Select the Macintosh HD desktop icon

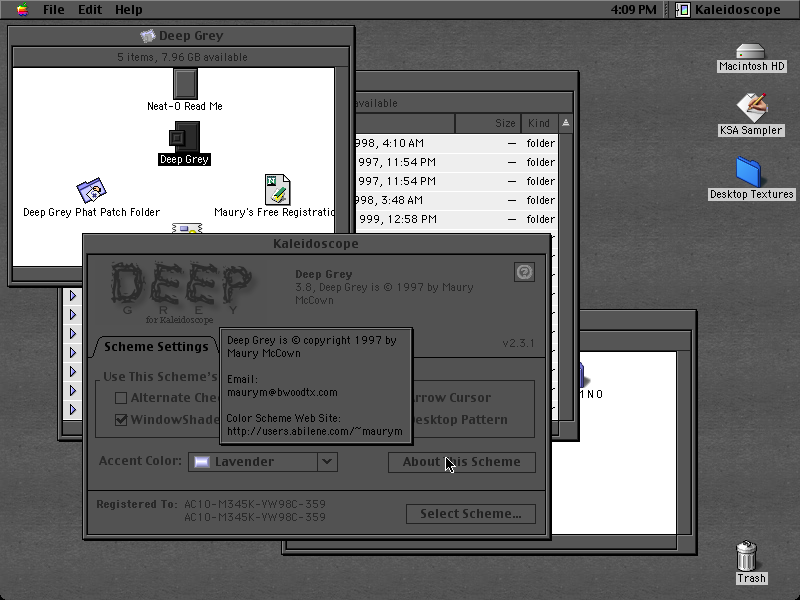point(751,52)
